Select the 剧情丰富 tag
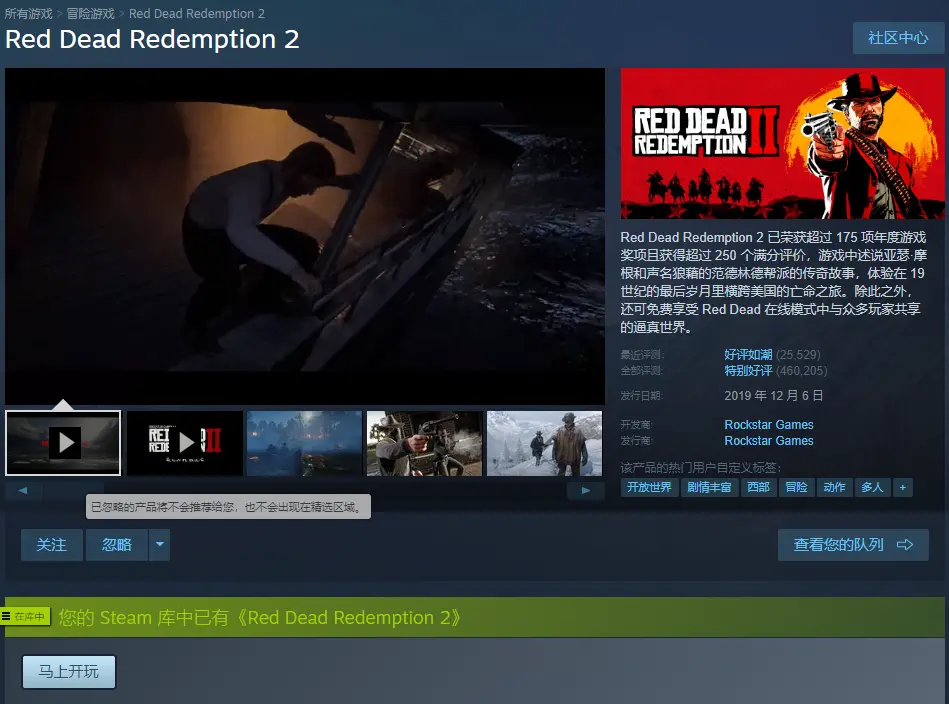Viewport: 949px width, 704px height. (x=709, y=487)
